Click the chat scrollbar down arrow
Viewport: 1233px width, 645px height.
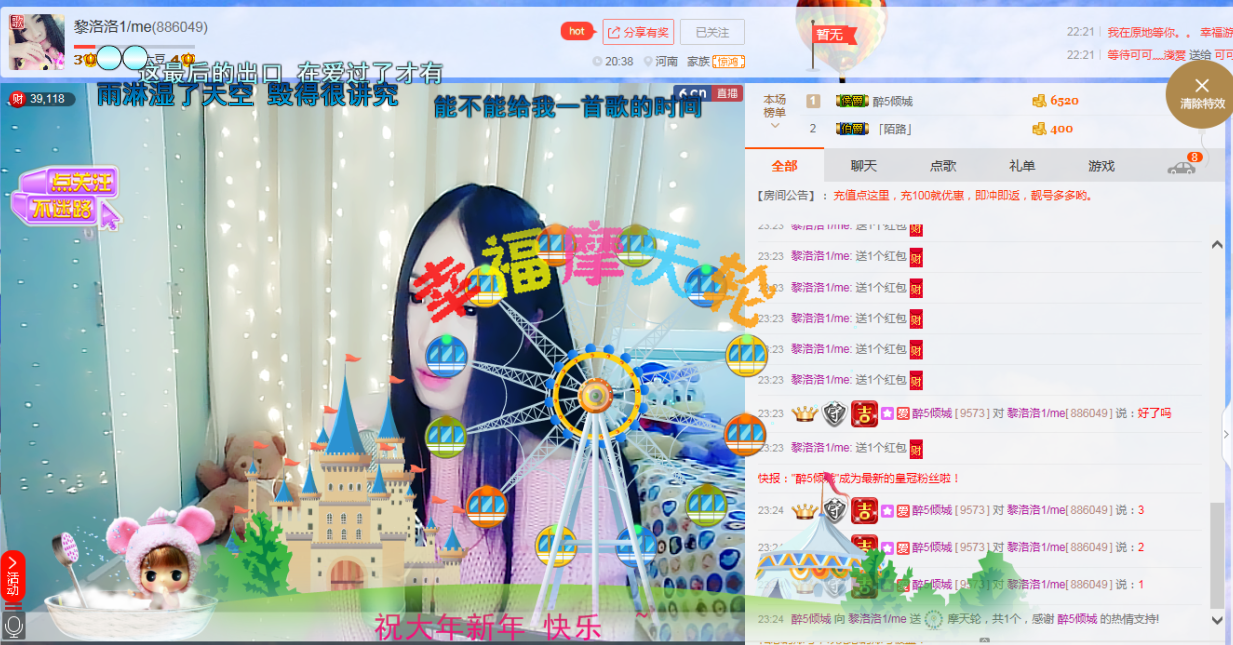point(1217,619)
